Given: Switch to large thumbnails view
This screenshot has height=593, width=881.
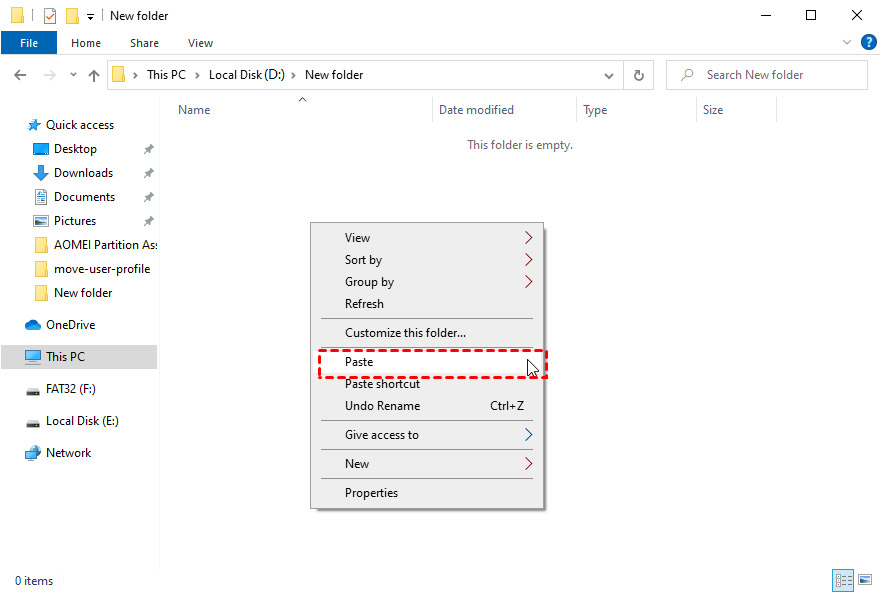Looking at the screenshot, I should pyautogui.click(x=864, y=580).
